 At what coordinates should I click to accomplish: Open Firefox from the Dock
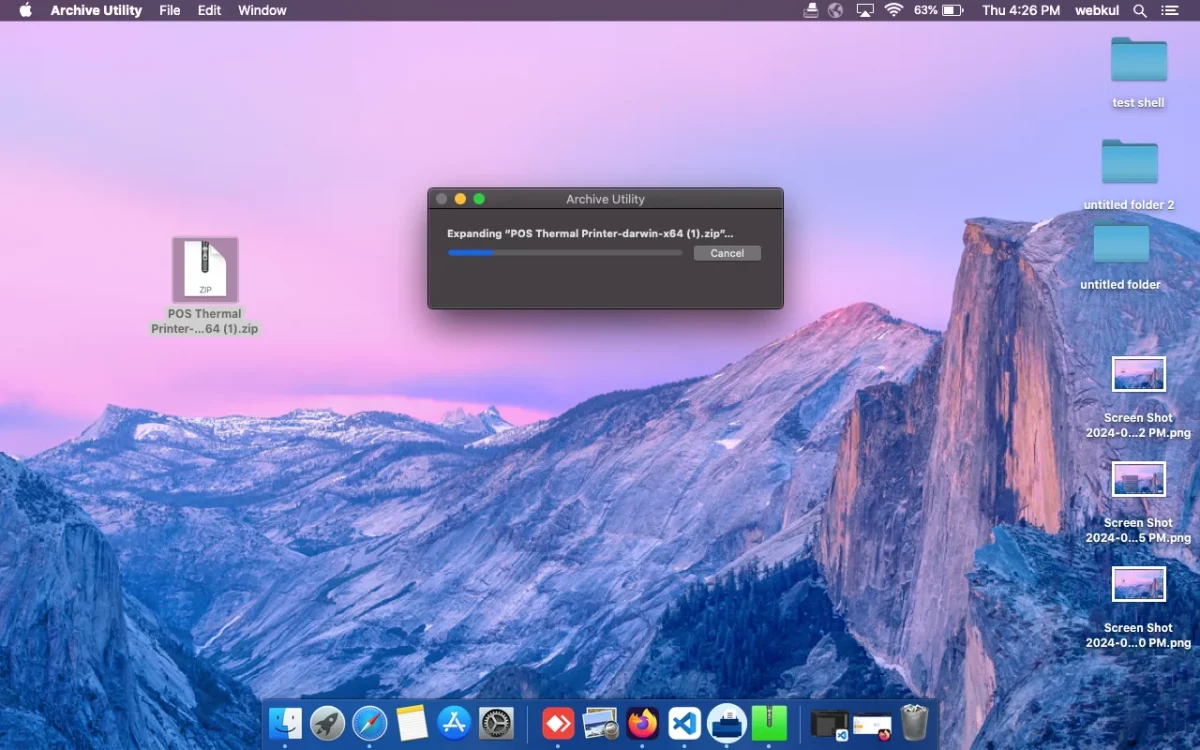[x=643, y=722]
